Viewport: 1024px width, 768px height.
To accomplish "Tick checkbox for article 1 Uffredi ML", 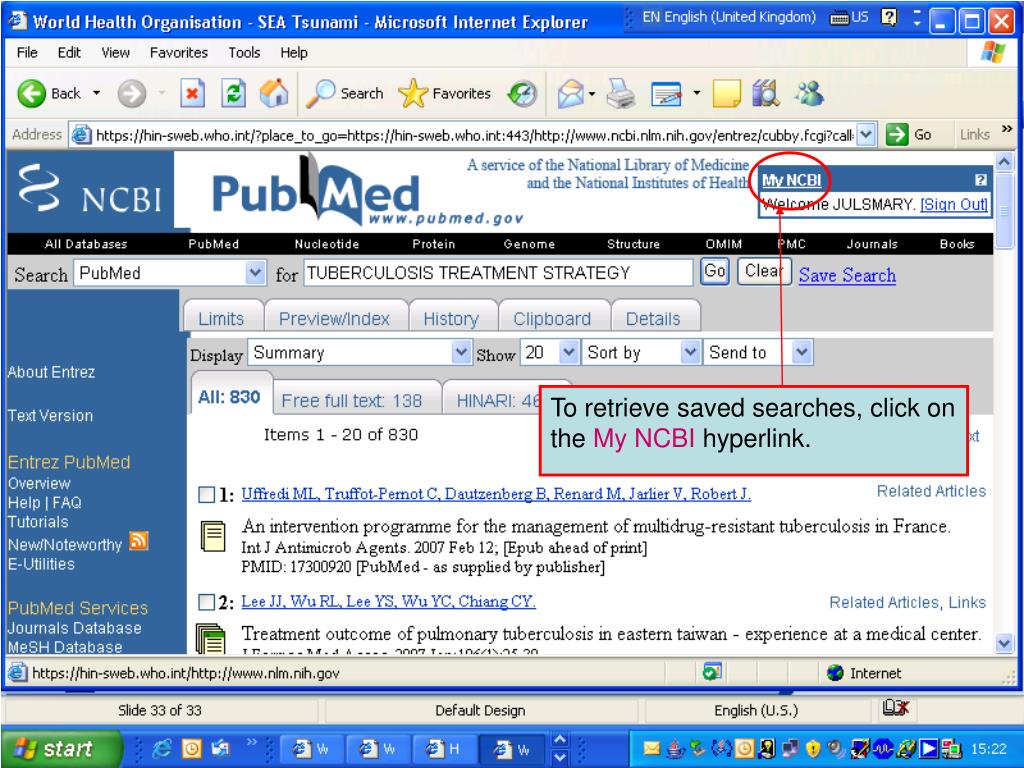I will click(206, 494).
